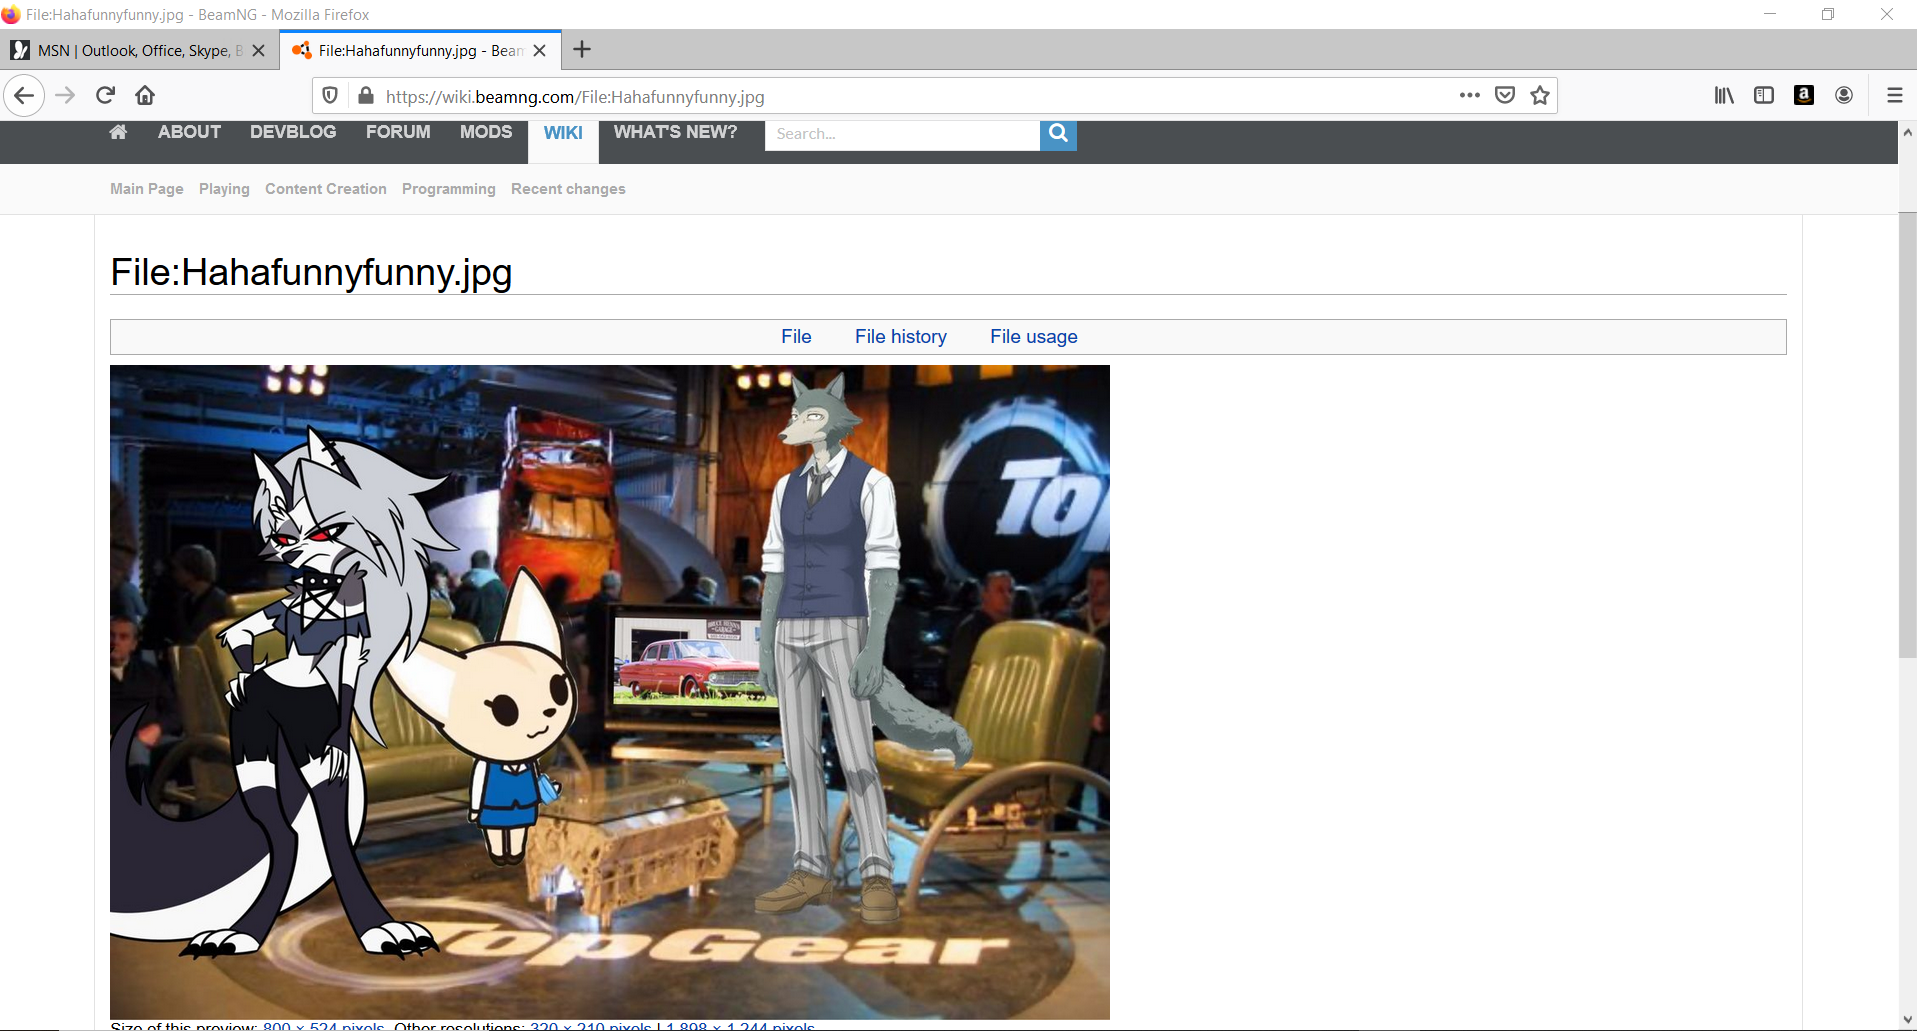Open the Programming wiki section
The image size is (1917, 1031).
tap(449, 189)
